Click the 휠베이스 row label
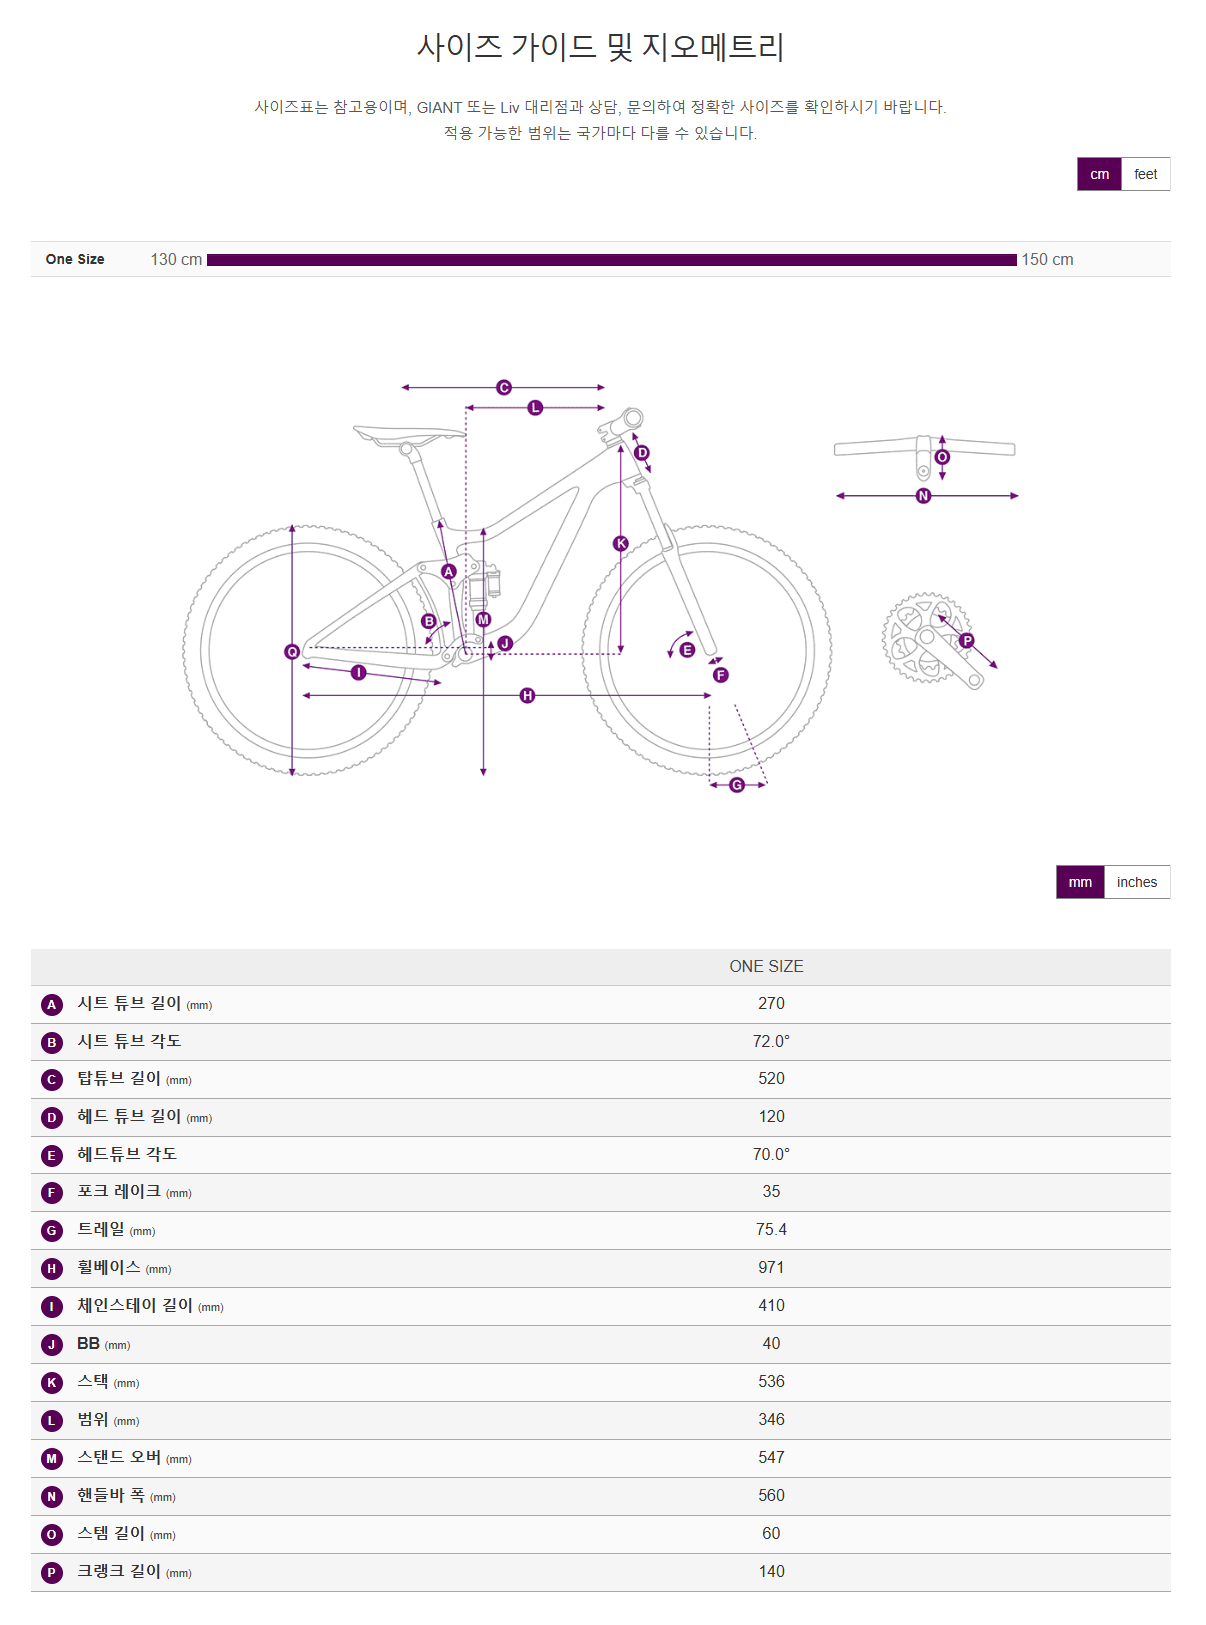Screen dimensions: 1206x1625 (x=109, y=1268)
